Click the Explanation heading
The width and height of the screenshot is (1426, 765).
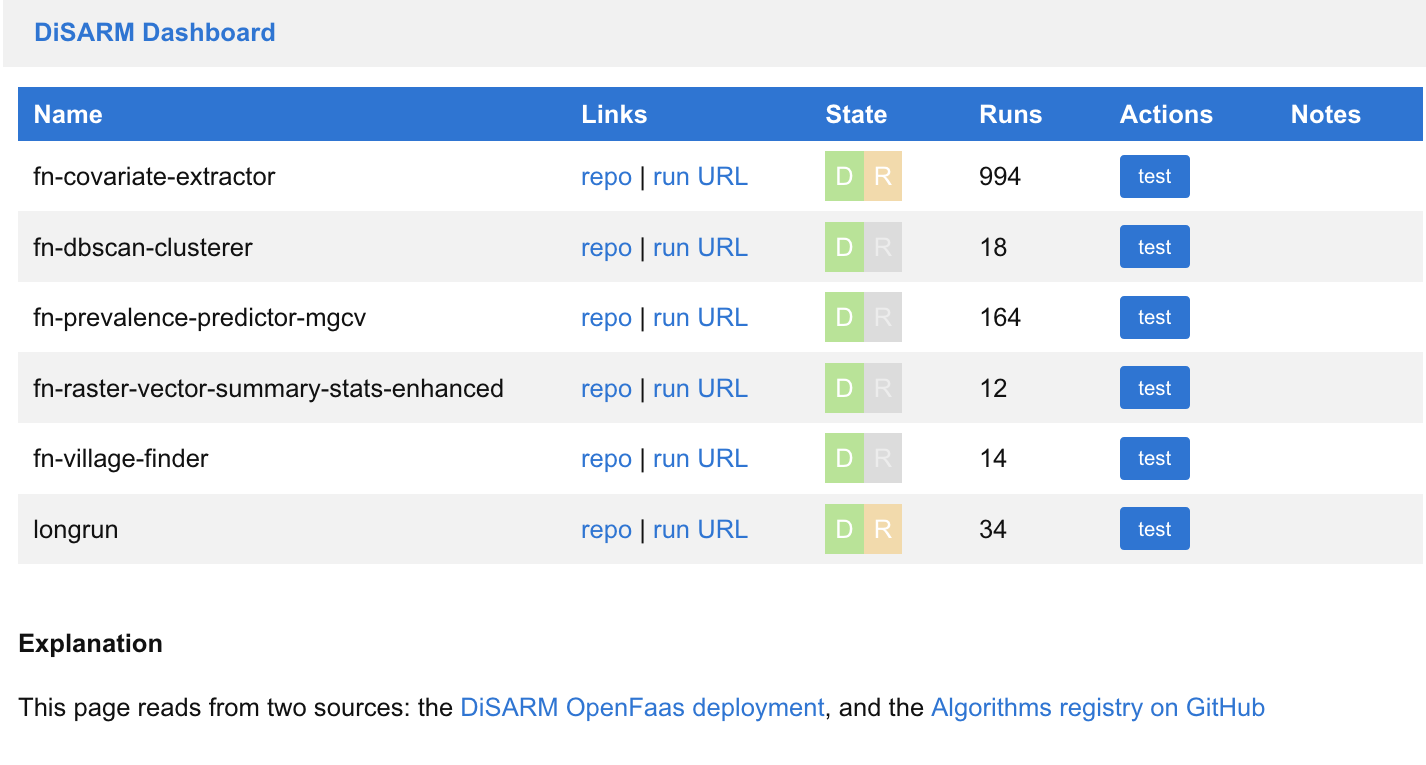coord(91,643)
